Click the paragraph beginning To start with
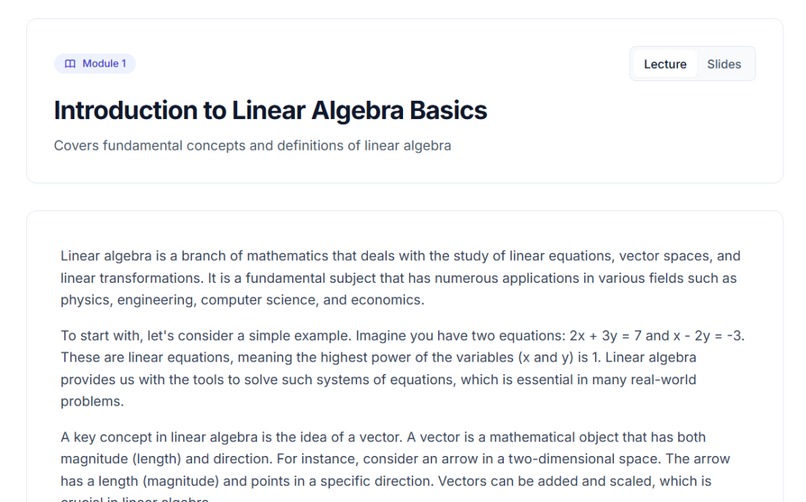The image size is (806, 502). pos(402,368)
